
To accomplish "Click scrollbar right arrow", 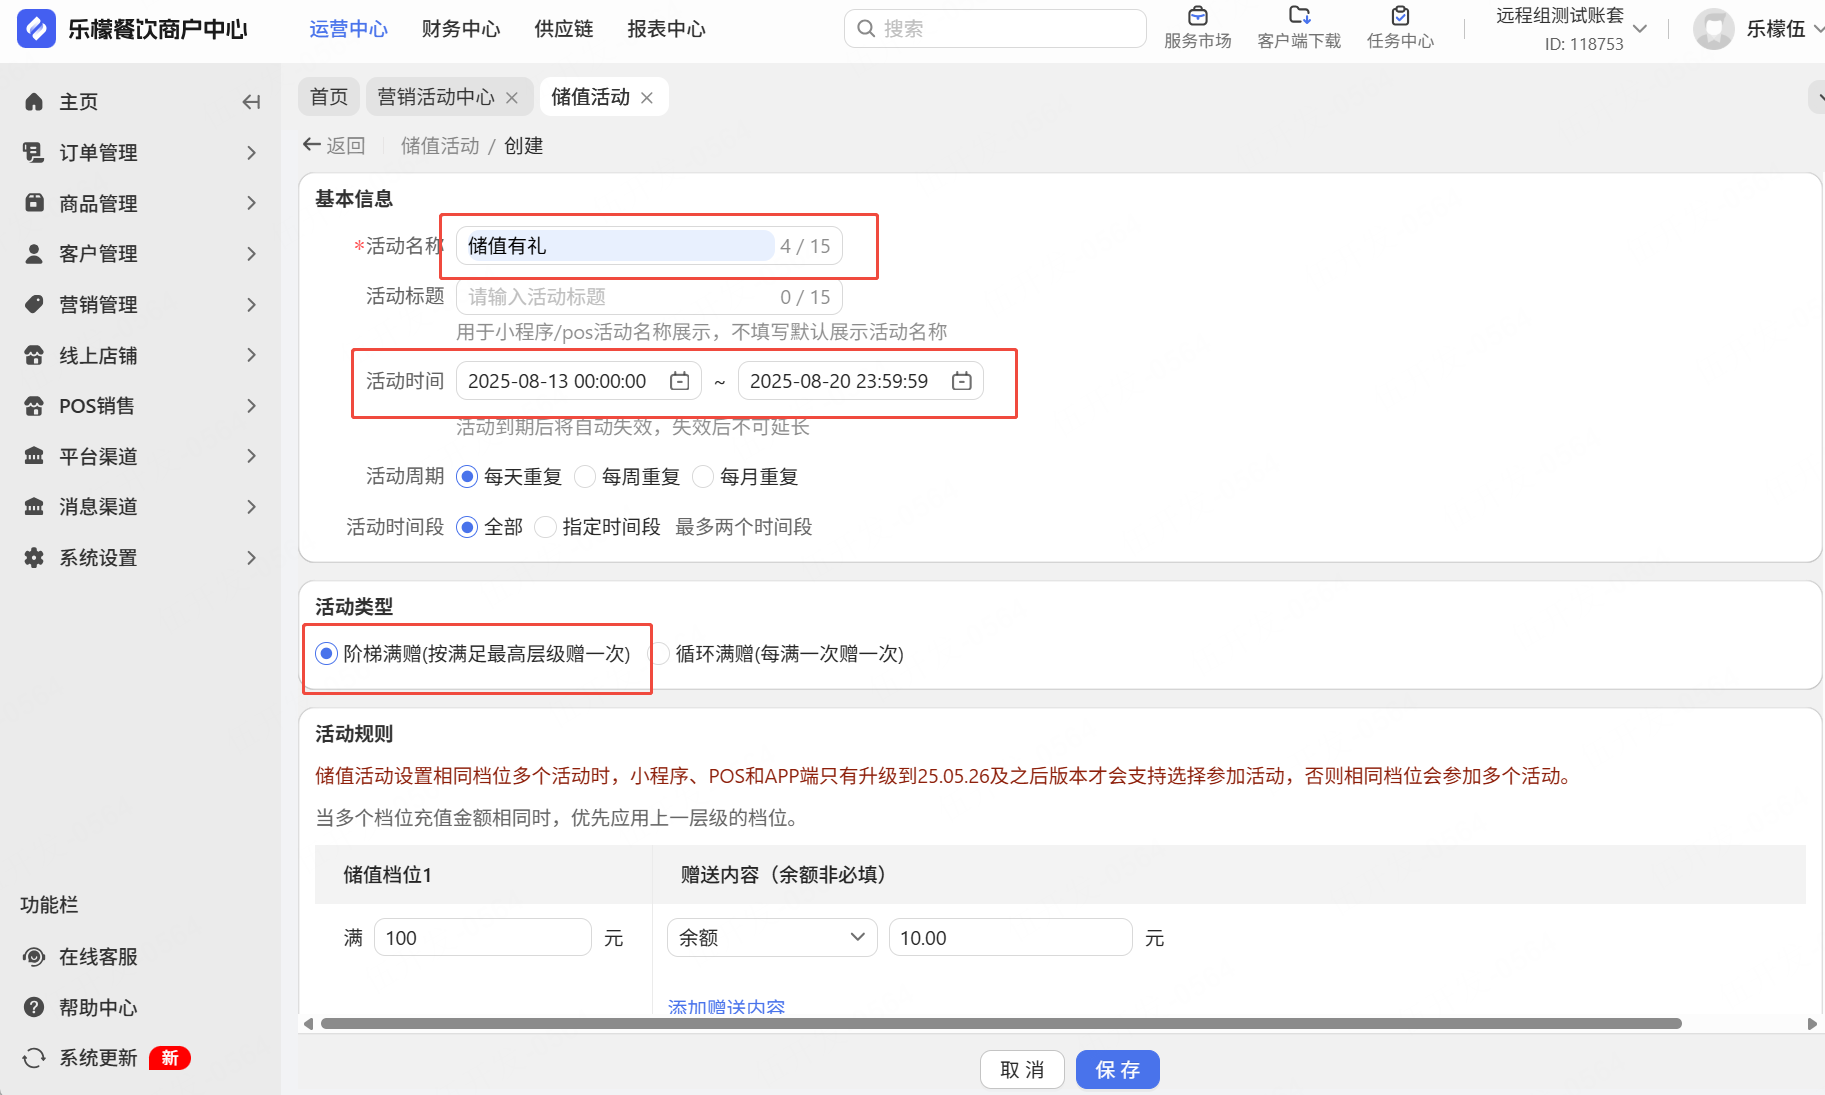I will (x=1812, y=1024).
